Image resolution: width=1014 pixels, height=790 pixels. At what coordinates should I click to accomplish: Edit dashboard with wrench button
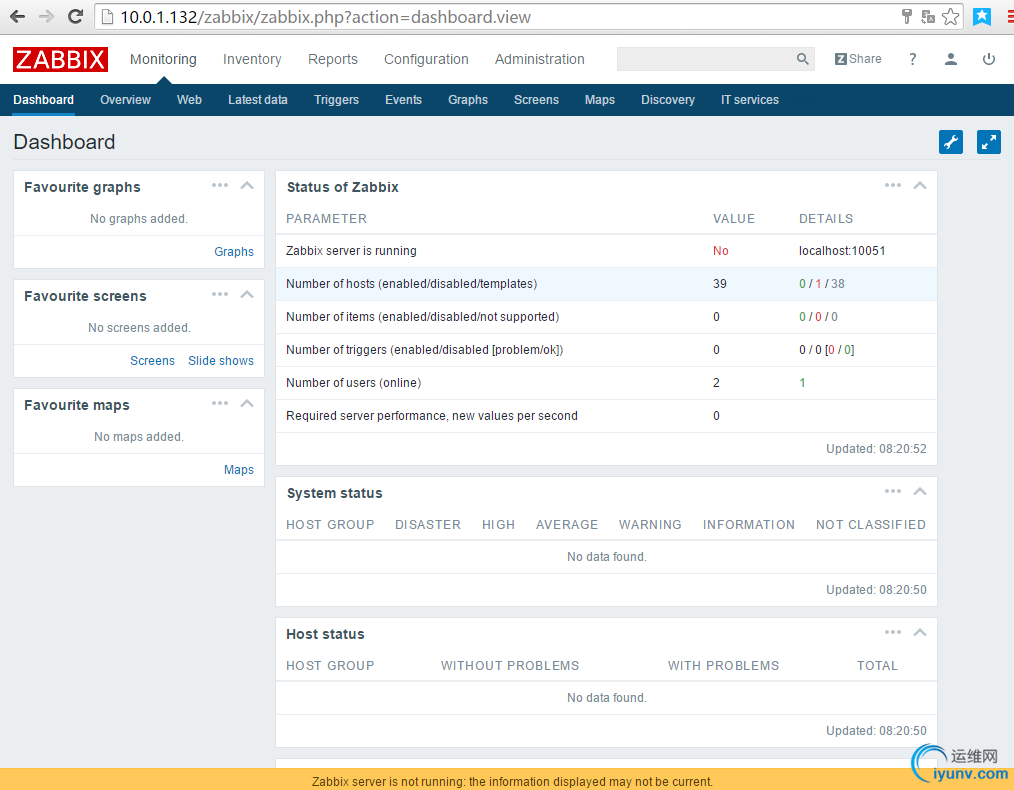951,142
